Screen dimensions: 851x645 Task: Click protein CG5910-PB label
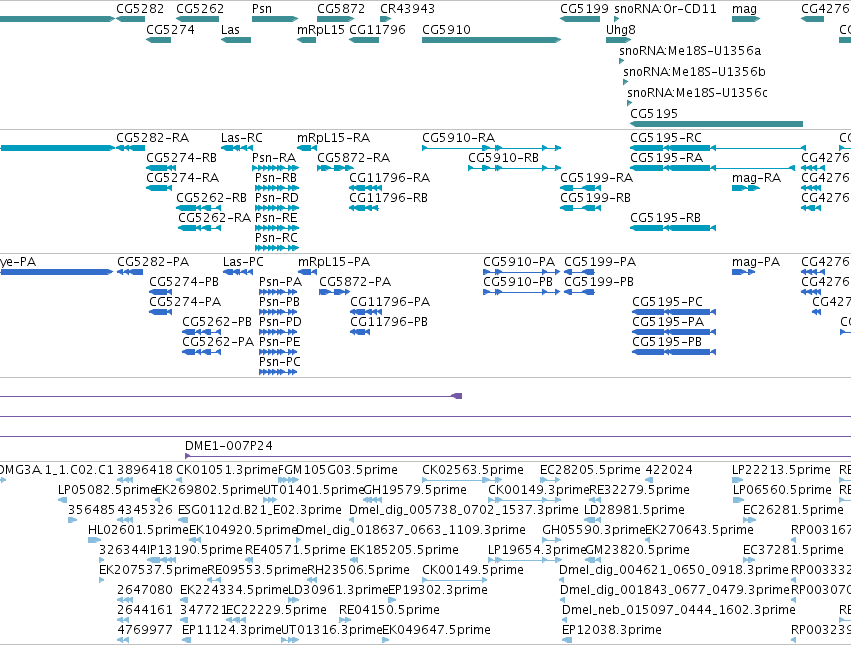[x=518, y=282]
